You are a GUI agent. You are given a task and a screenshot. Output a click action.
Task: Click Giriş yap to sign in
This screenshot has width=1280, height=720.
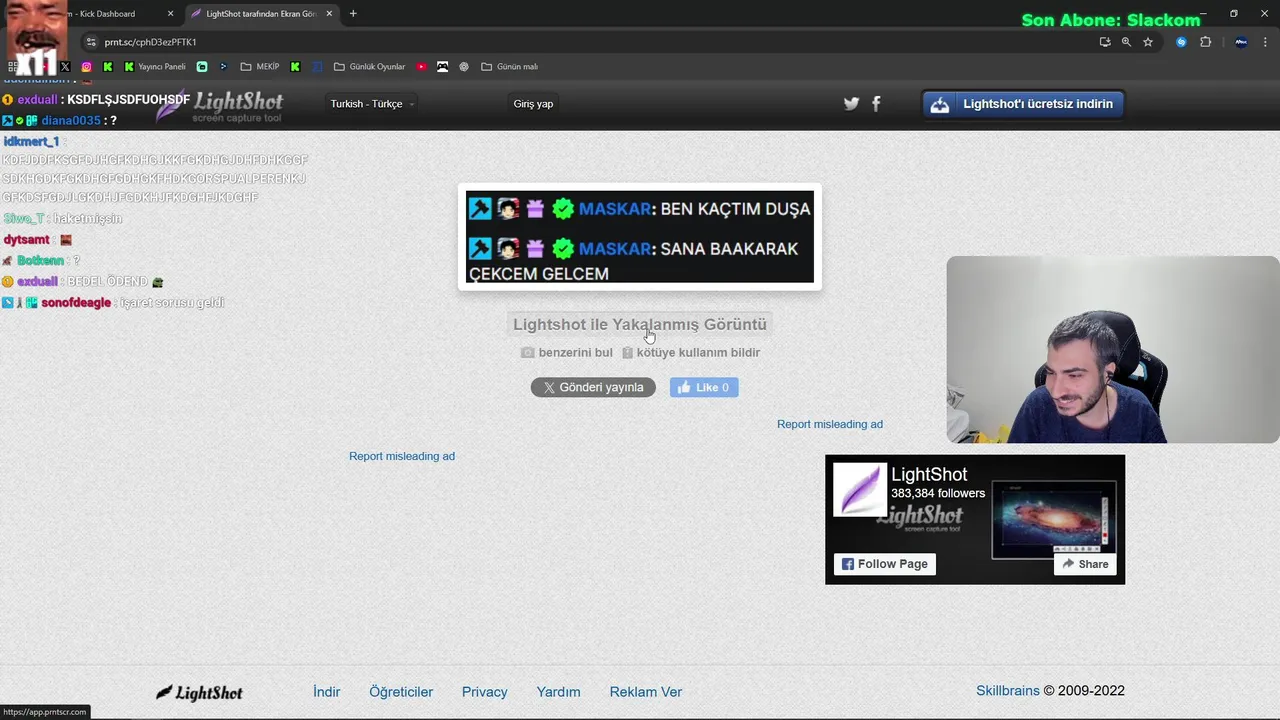[533, 104]
